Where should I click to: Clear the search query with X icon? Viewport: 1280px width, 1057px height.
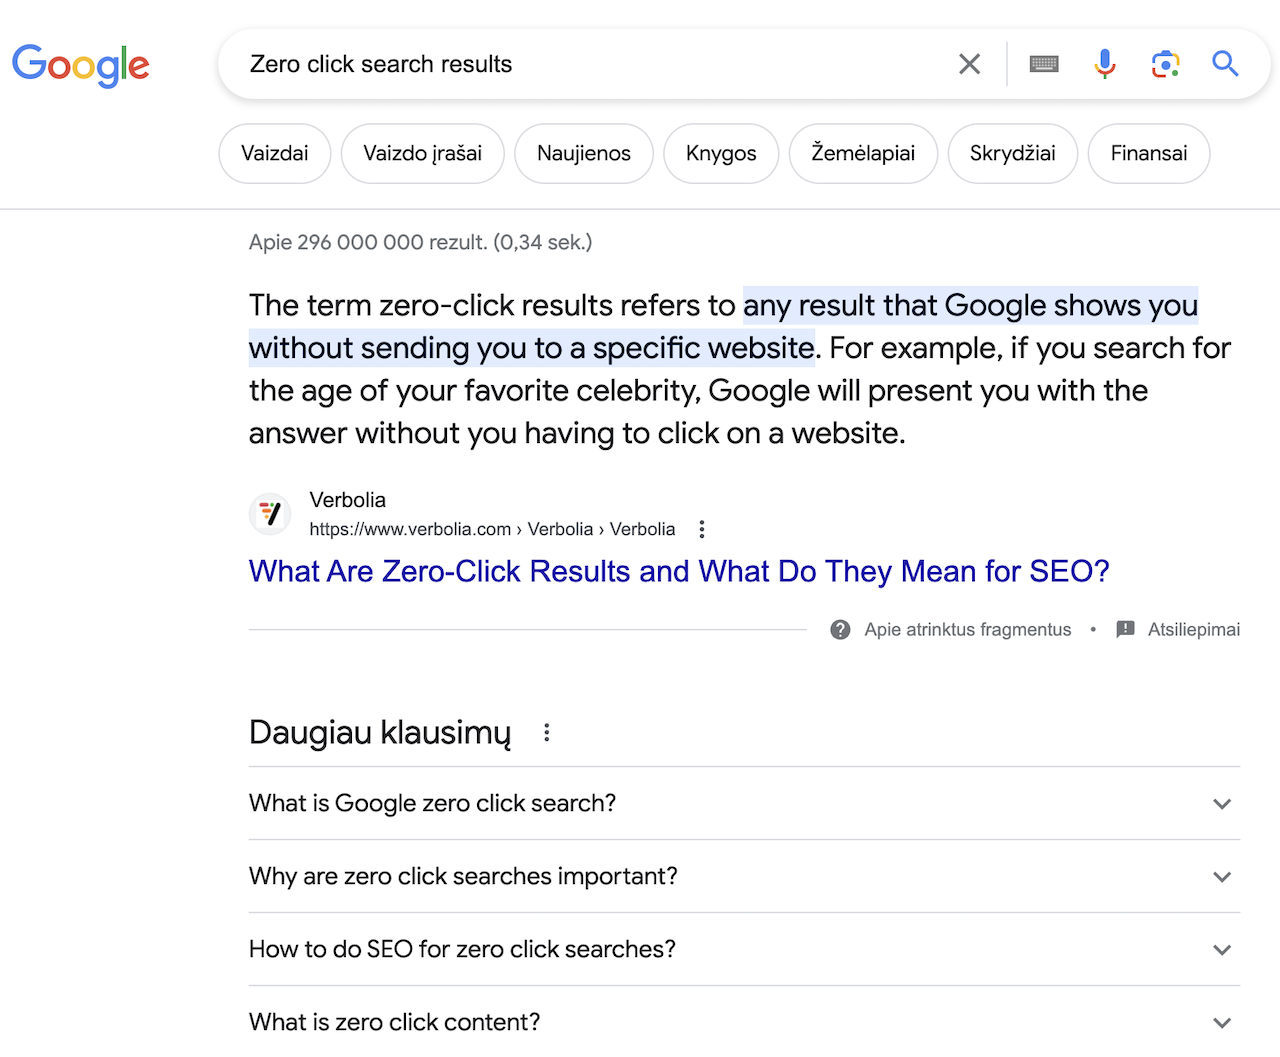969,64
